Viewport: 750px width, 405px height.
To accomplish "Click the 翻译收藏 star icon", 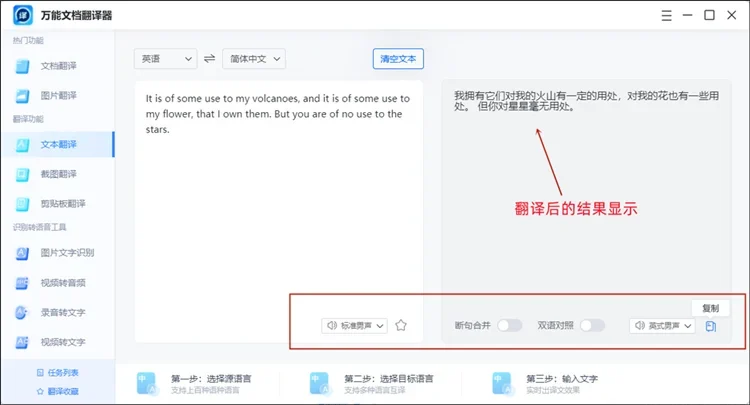I will pyautogui.click(x=40, y=391).
